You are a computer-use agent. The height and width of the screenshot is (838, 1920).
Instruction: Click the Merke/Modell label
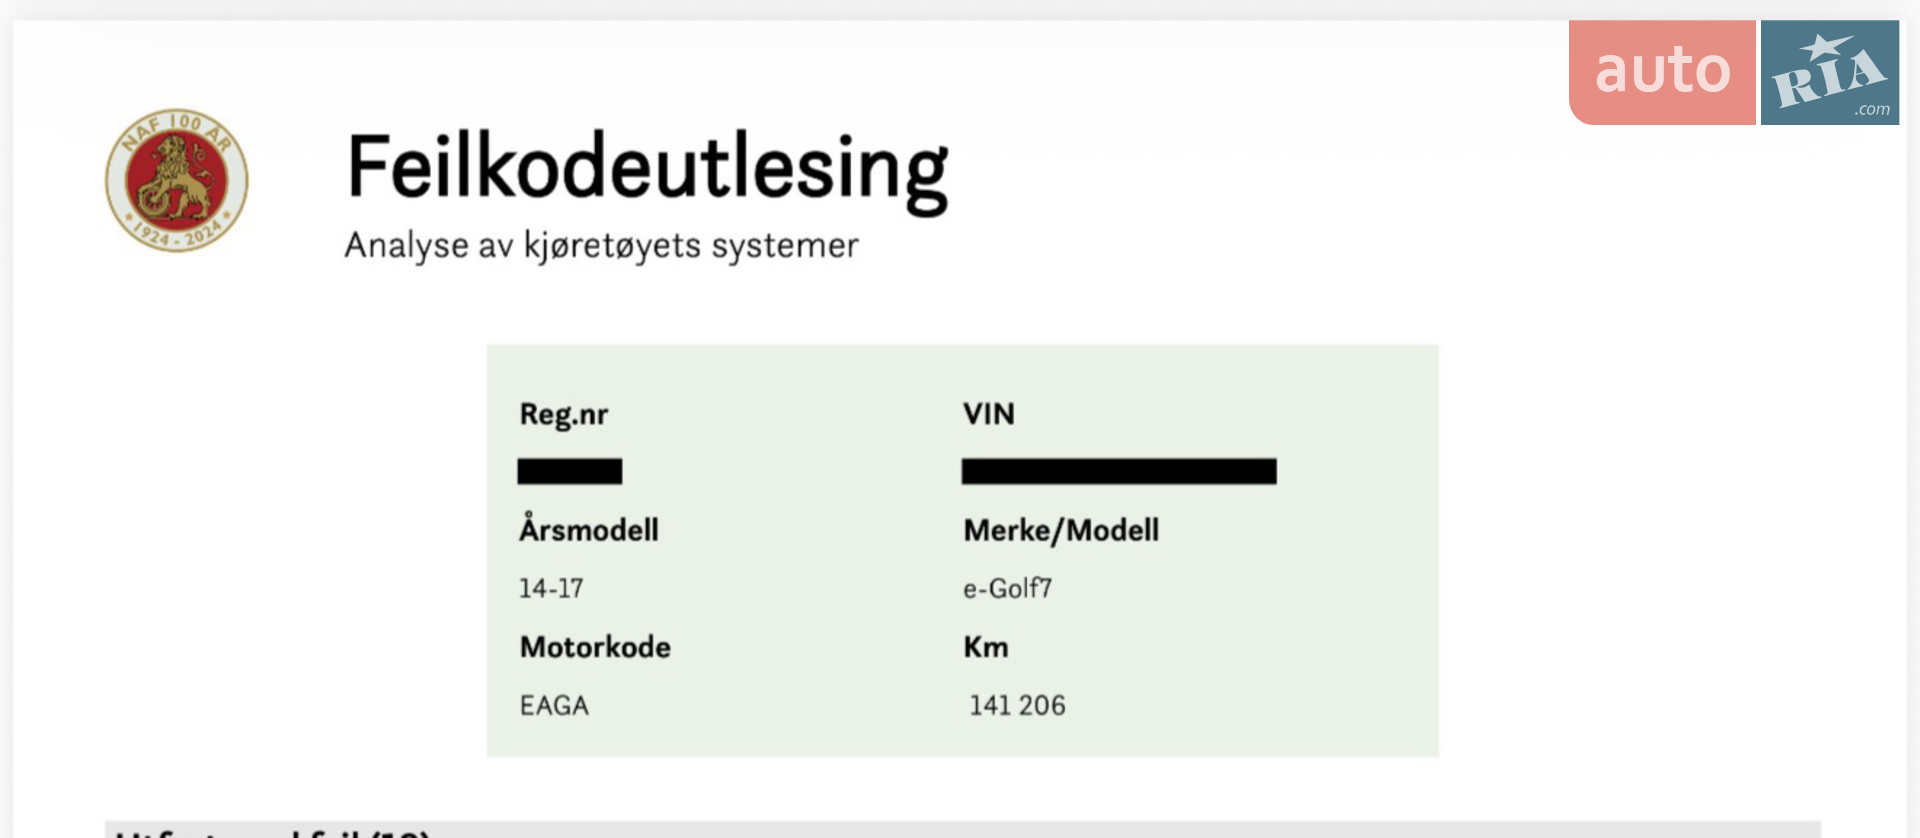(x=1061, y=530)
